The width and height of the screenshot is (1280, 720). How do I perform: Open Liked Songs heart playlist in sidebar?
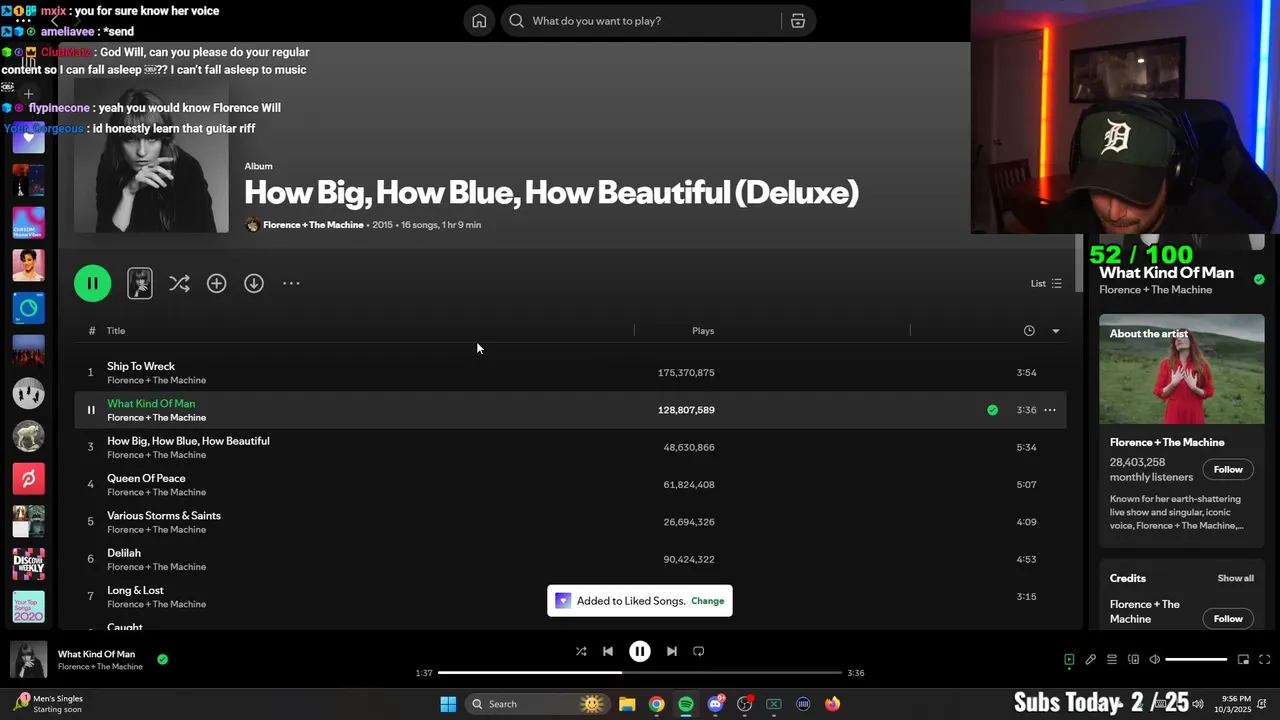(28, 137)
